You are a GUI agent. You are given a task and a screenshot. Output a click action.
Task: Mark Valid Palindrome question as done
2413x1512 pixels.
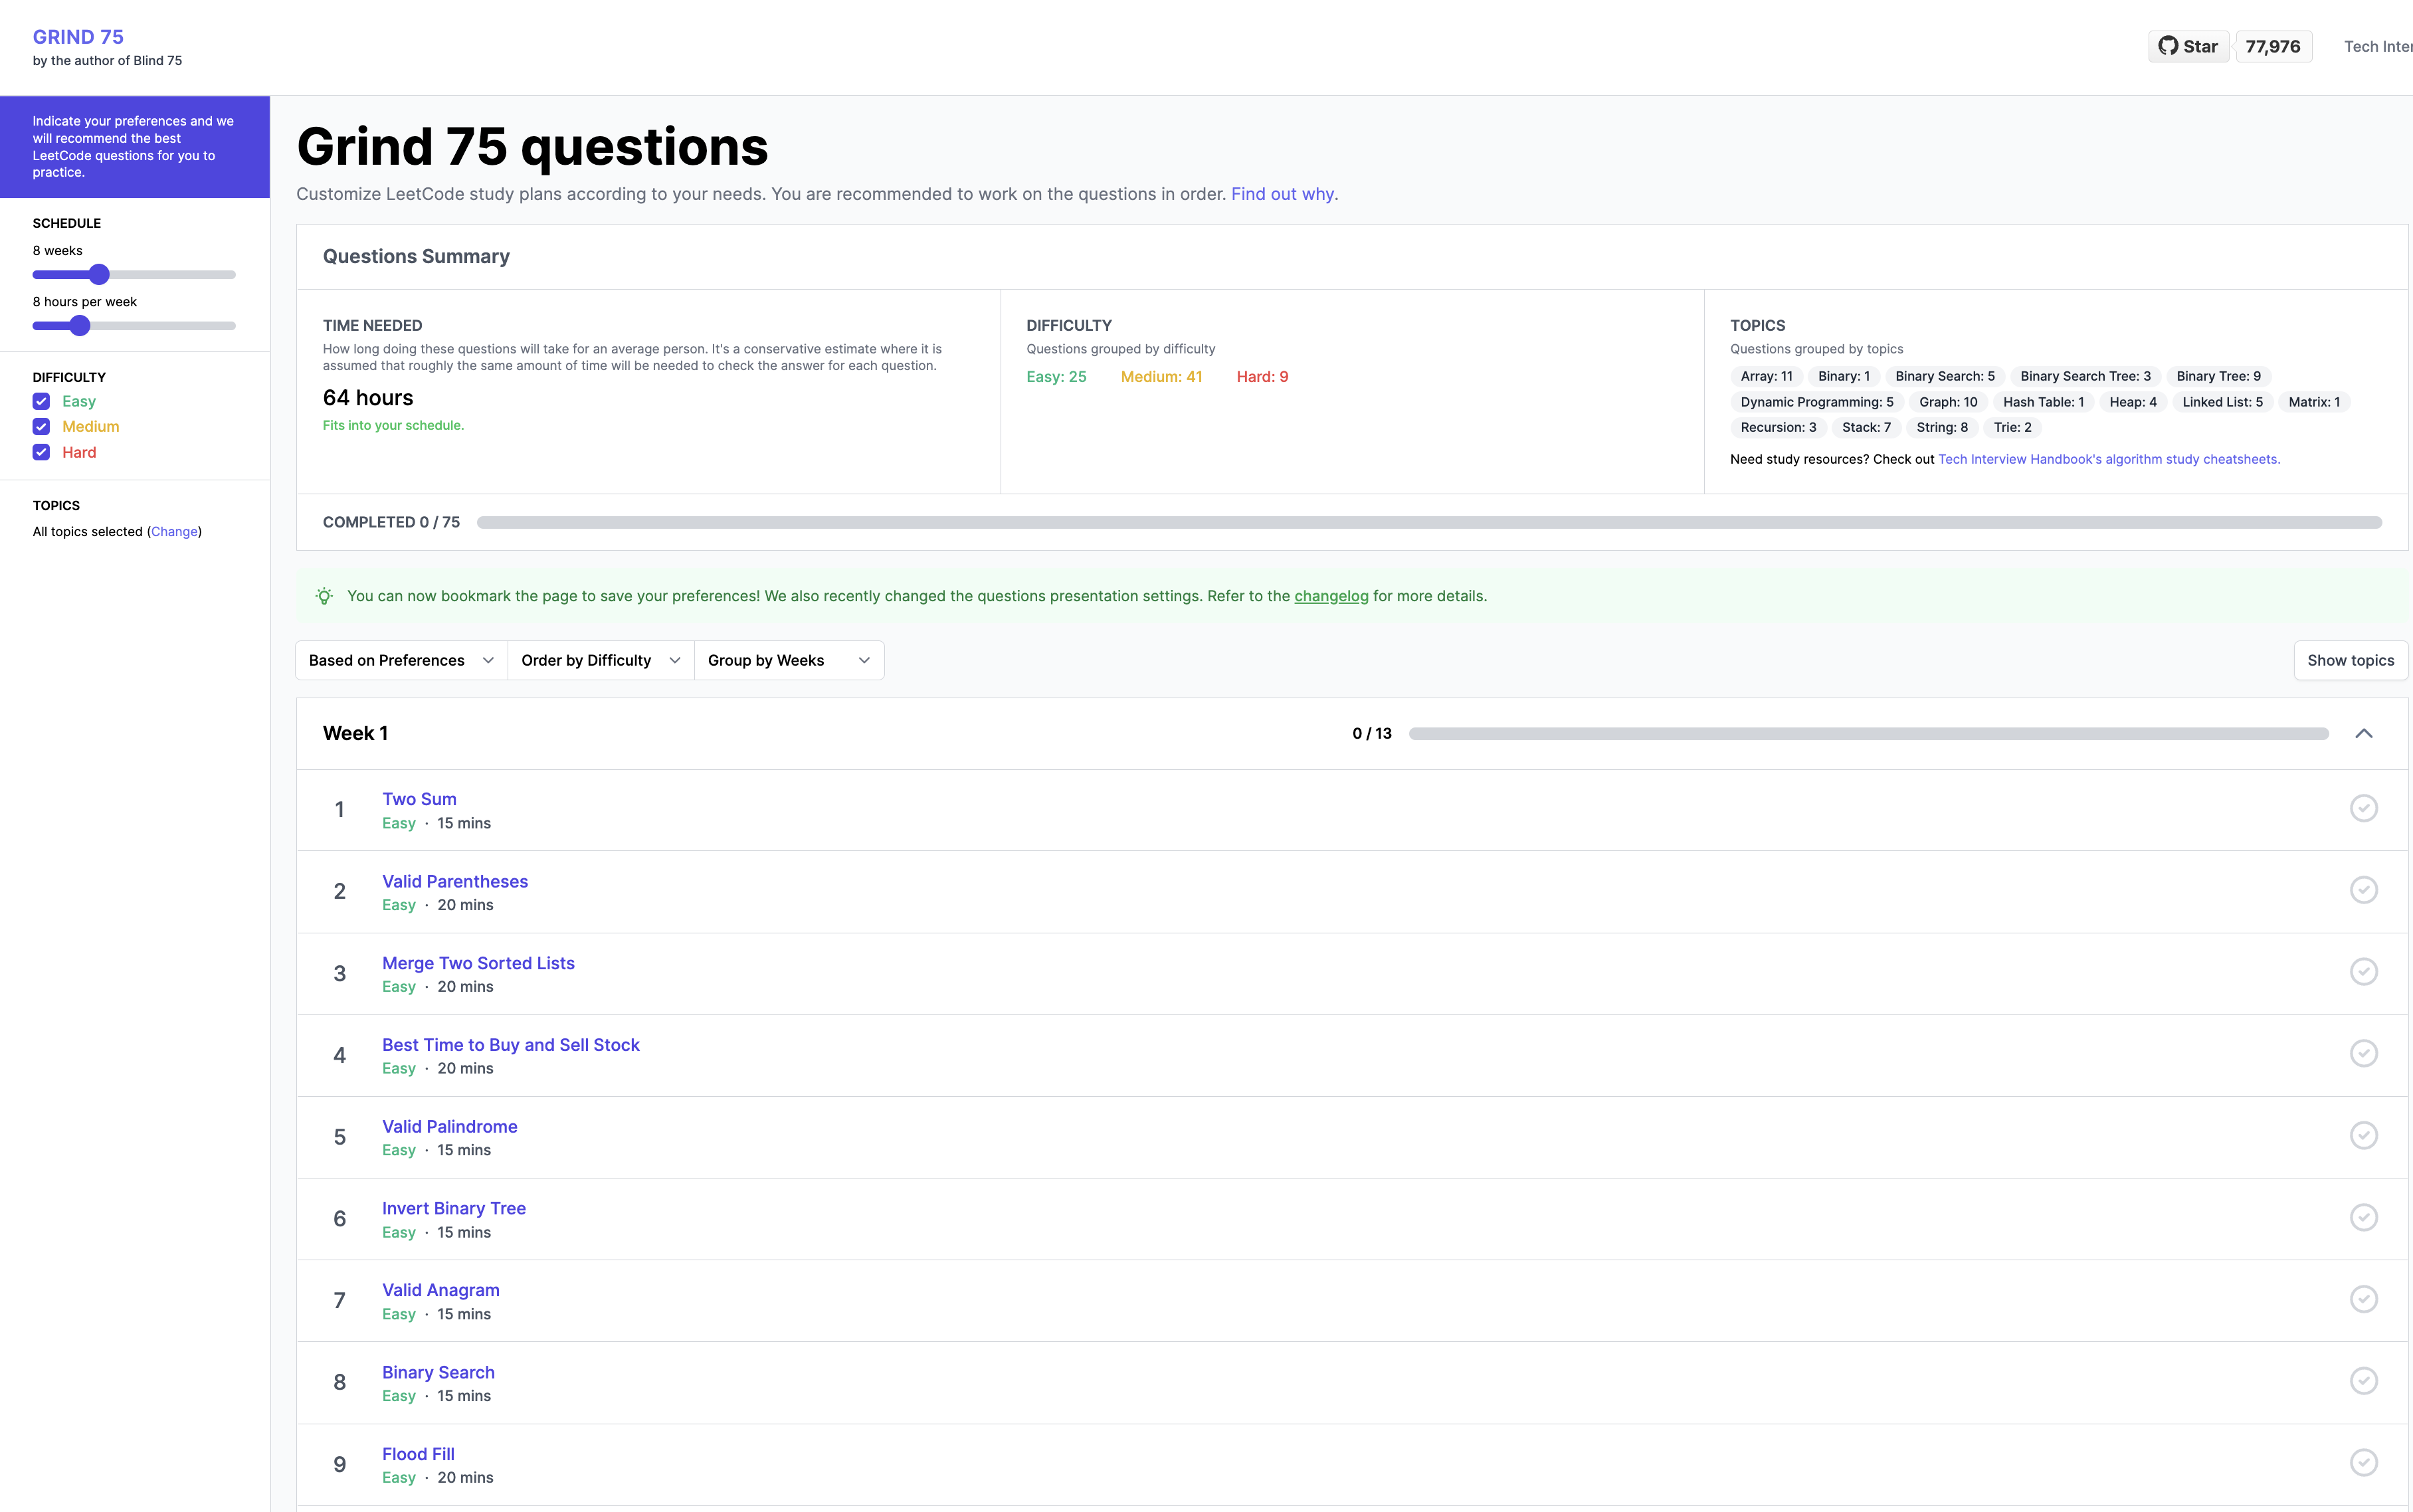[x=2363, y=1135]
